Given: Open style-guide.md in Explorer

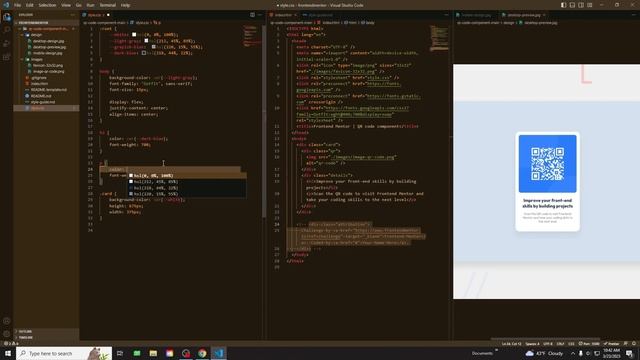Looking at the screenshot, I should [43, 102].
